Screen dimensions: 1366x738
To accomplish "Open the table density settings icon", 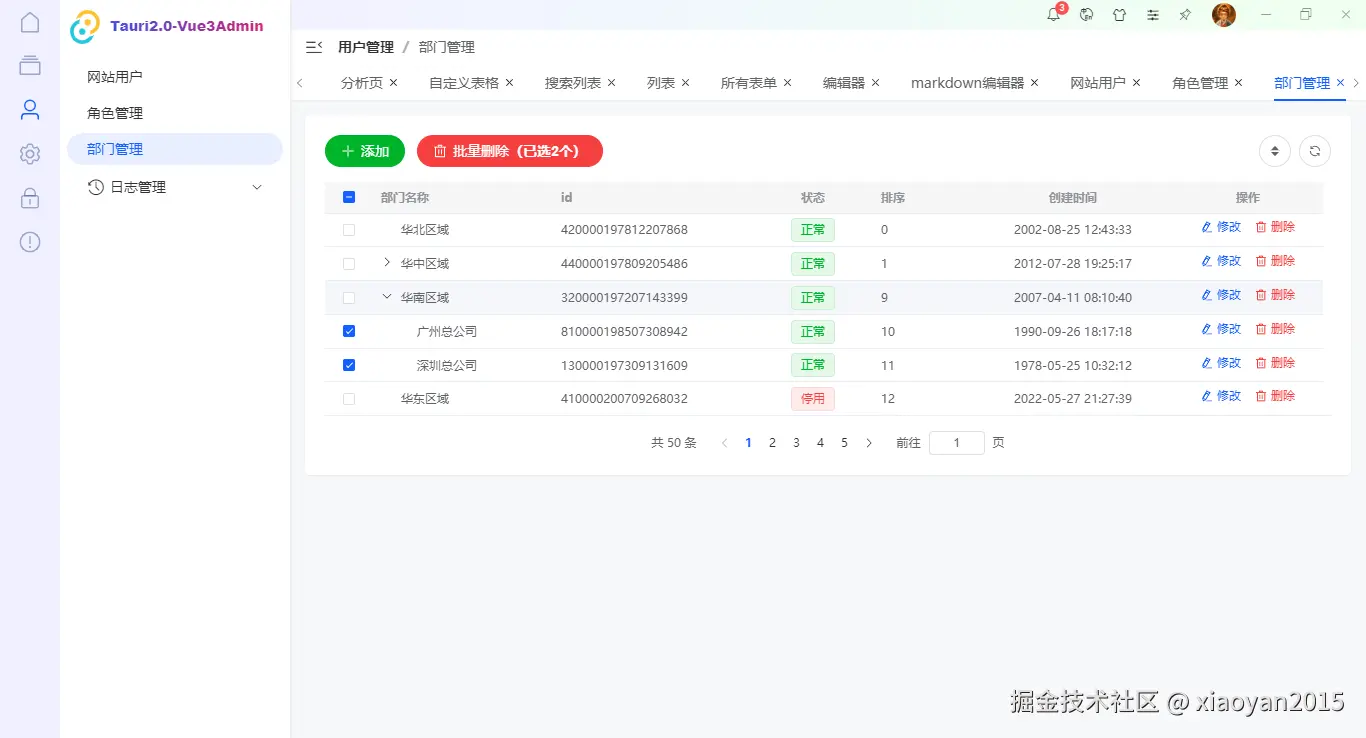I will pyautogui.click(x=1274, y=150).
